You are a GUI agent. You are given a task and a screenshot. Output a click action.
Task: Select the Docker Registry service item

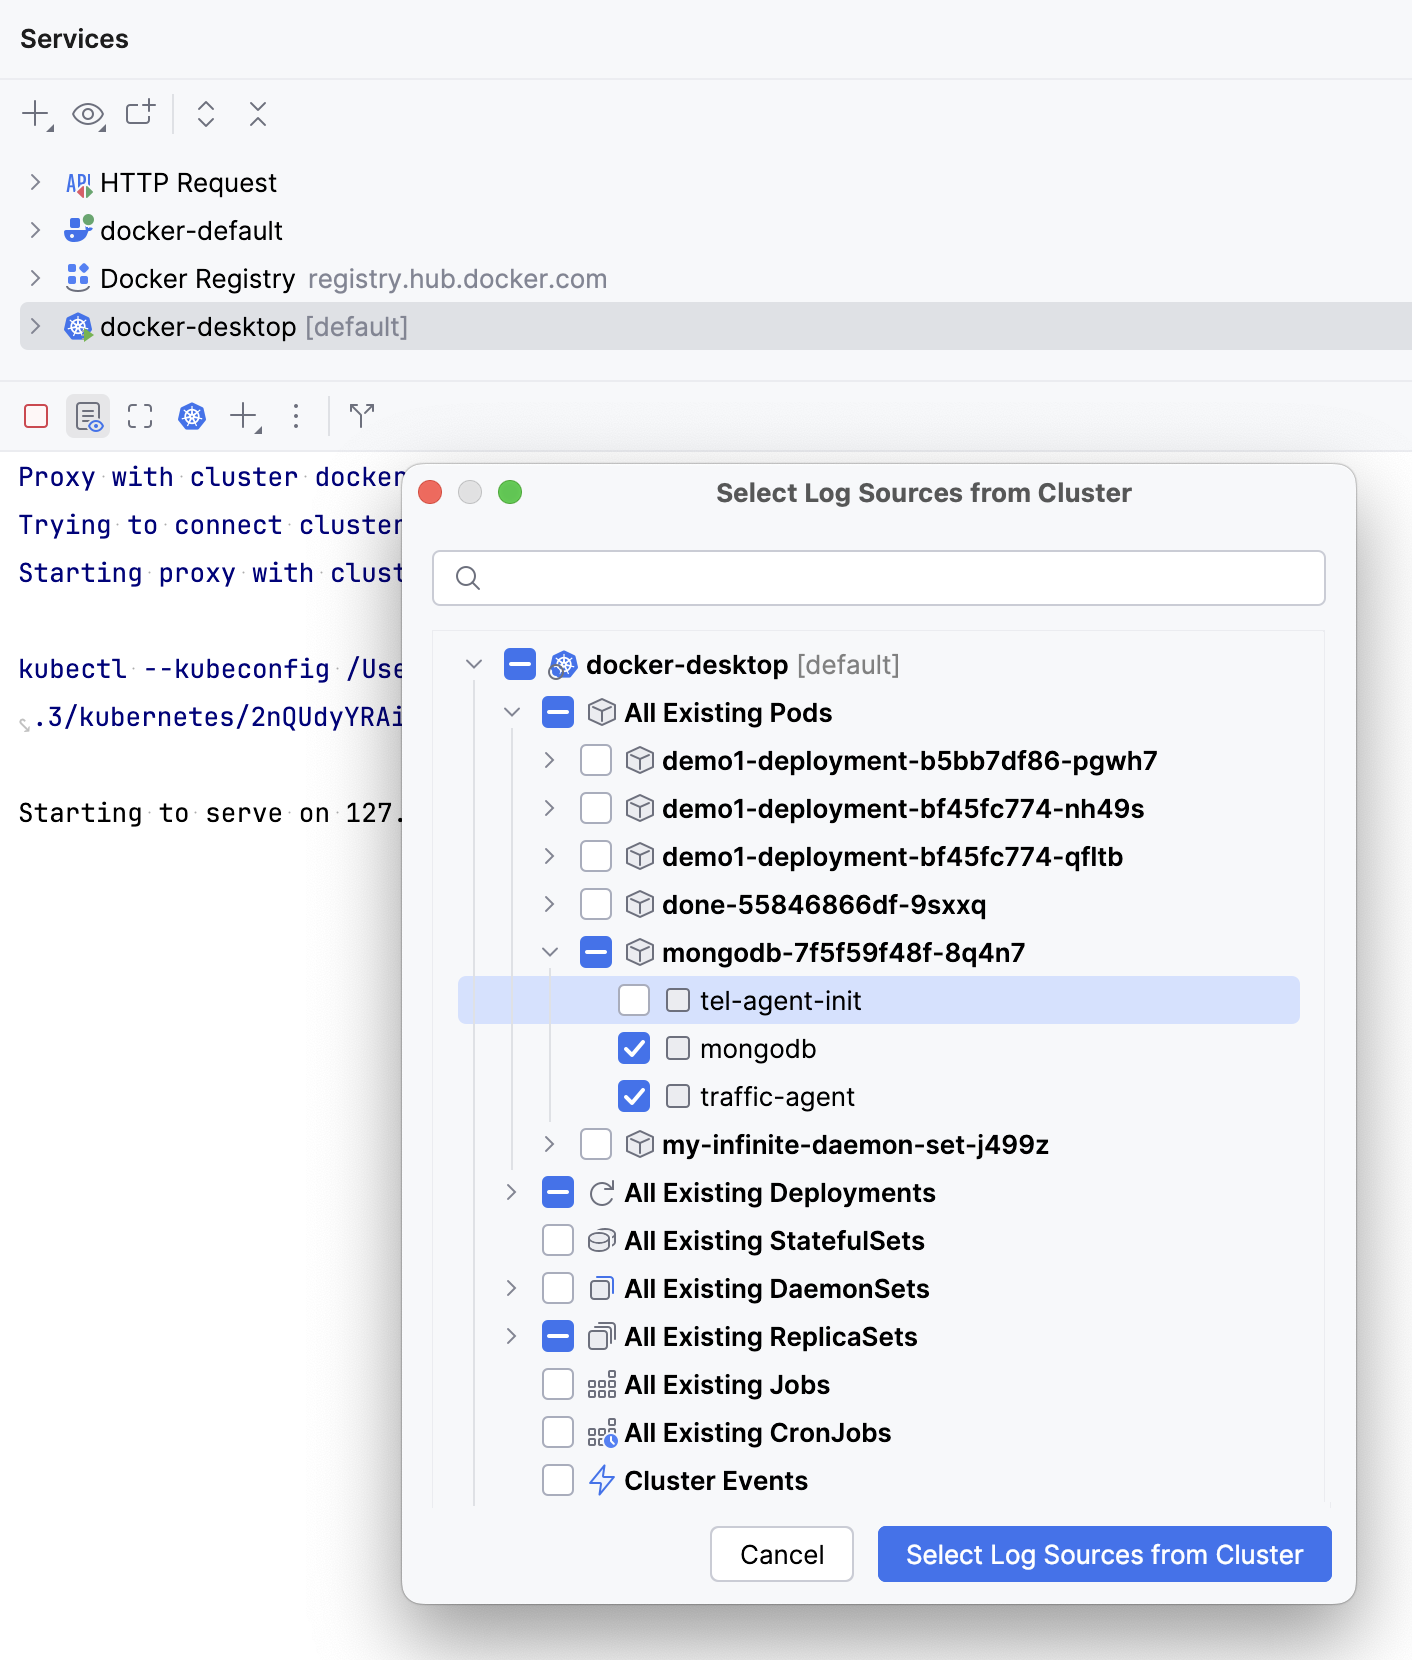197,279
